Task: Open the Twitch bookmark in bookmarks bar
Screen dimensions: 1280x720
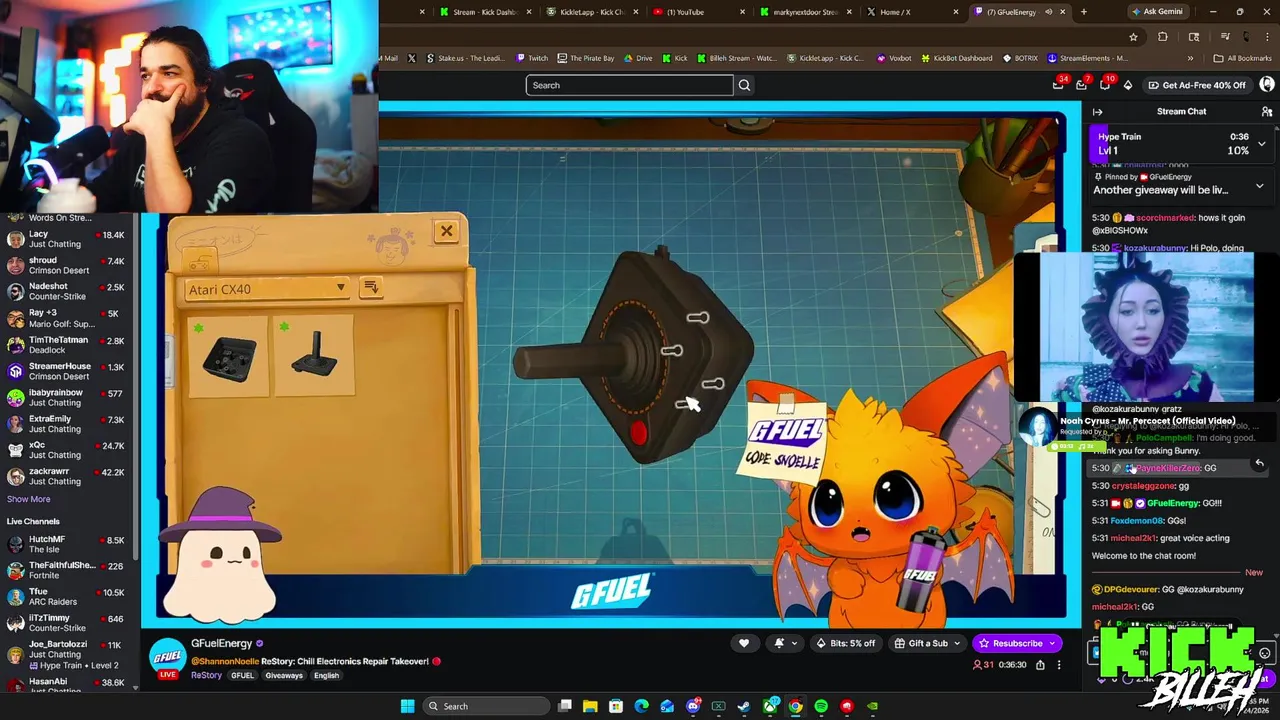Action: coord(532,58)
